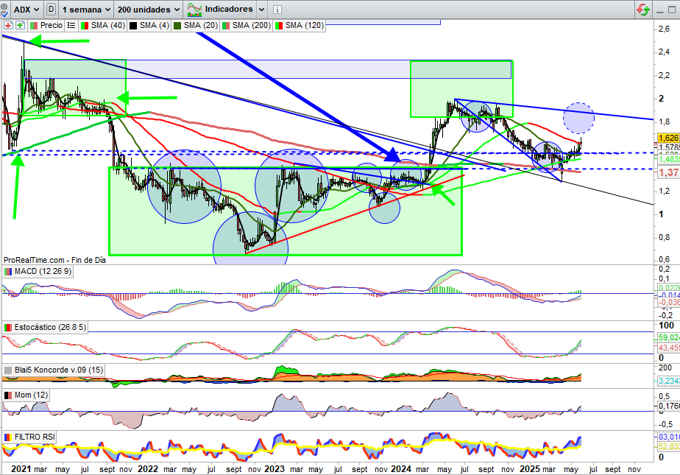Viewport: 680px width, 475px height.
Task: Click the 2023 year marker on time axis
Action: (274, 469)
